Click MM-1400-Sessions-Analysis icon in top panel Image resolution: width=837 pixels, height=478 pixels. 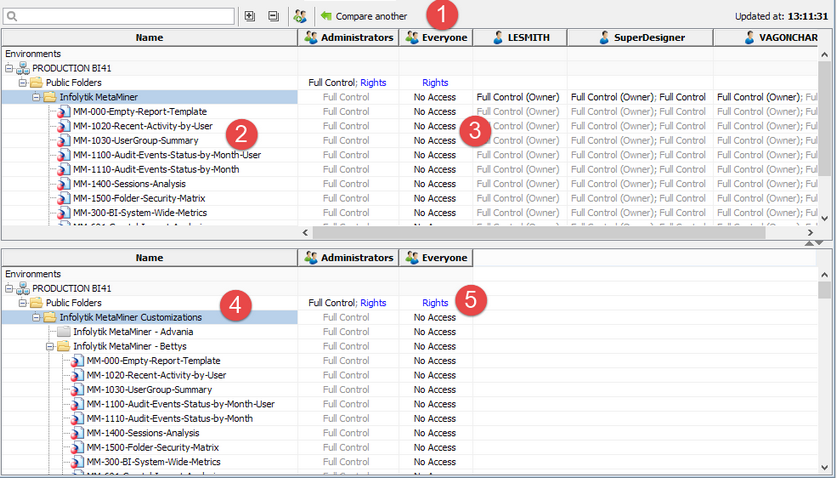click(64, 184)
